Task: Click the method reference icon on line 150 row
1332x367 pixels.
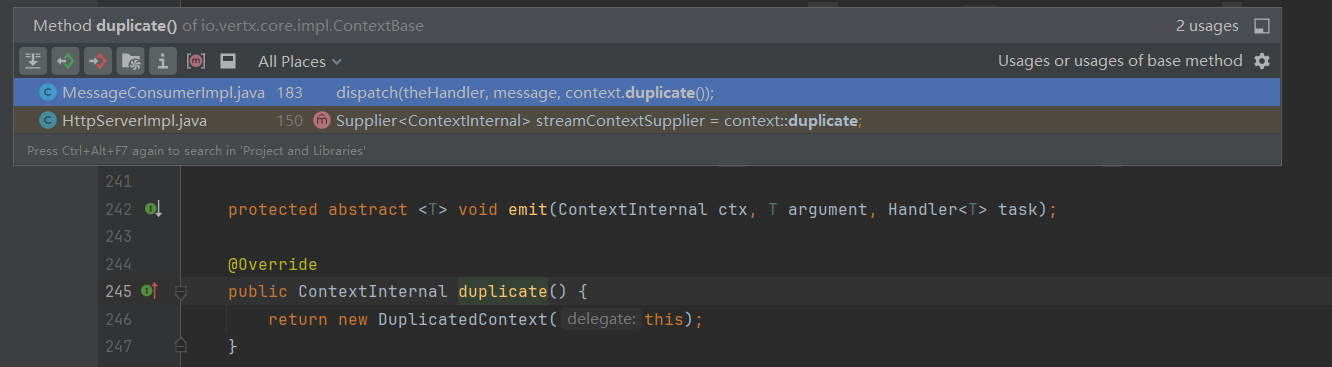Action: (322, 120)
